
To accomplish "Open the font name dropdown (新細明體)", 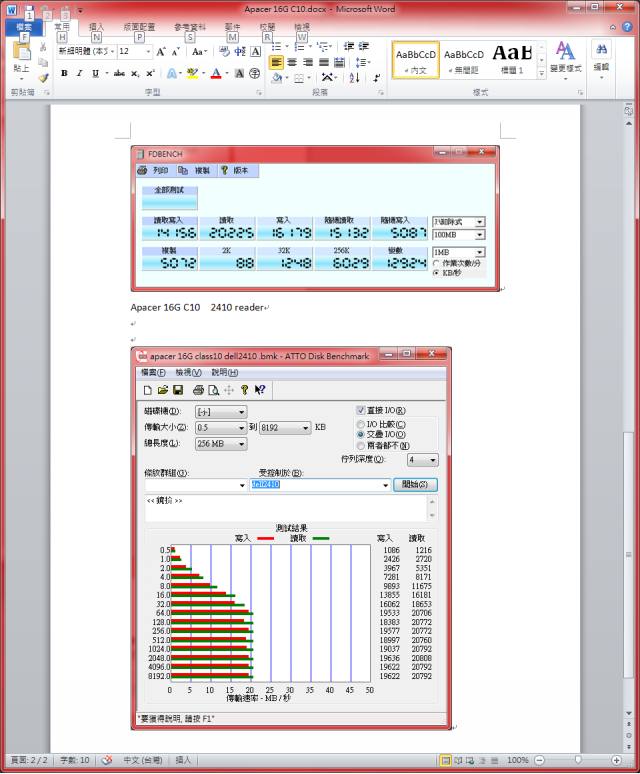I will coord(113,51).
